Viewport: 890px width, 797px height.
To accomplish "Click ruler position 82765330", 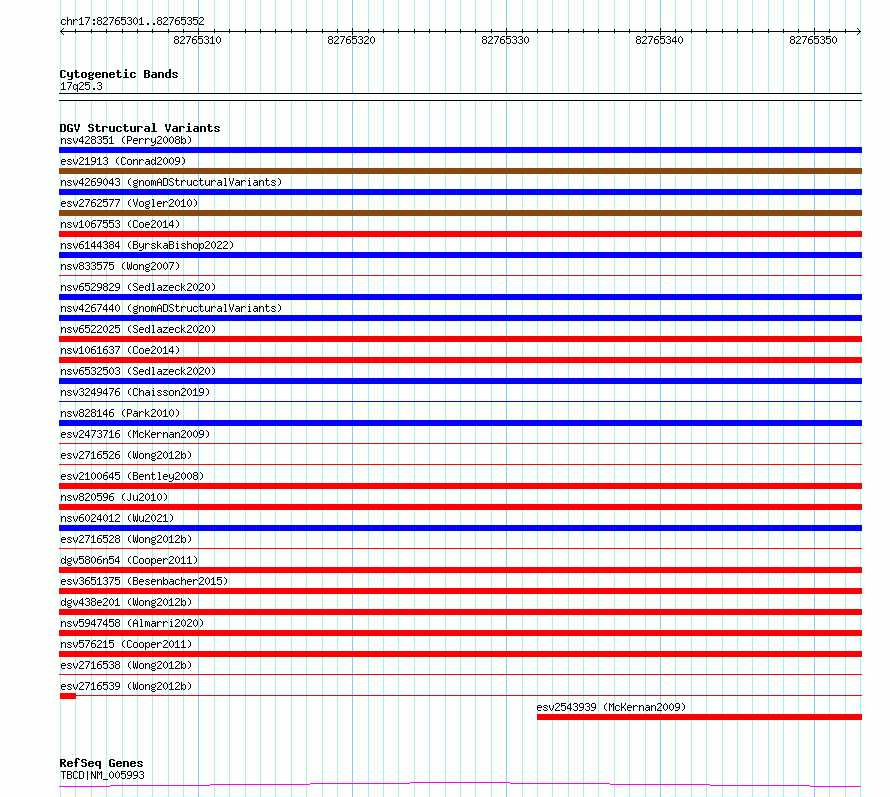I will click(x=505, y=40).
